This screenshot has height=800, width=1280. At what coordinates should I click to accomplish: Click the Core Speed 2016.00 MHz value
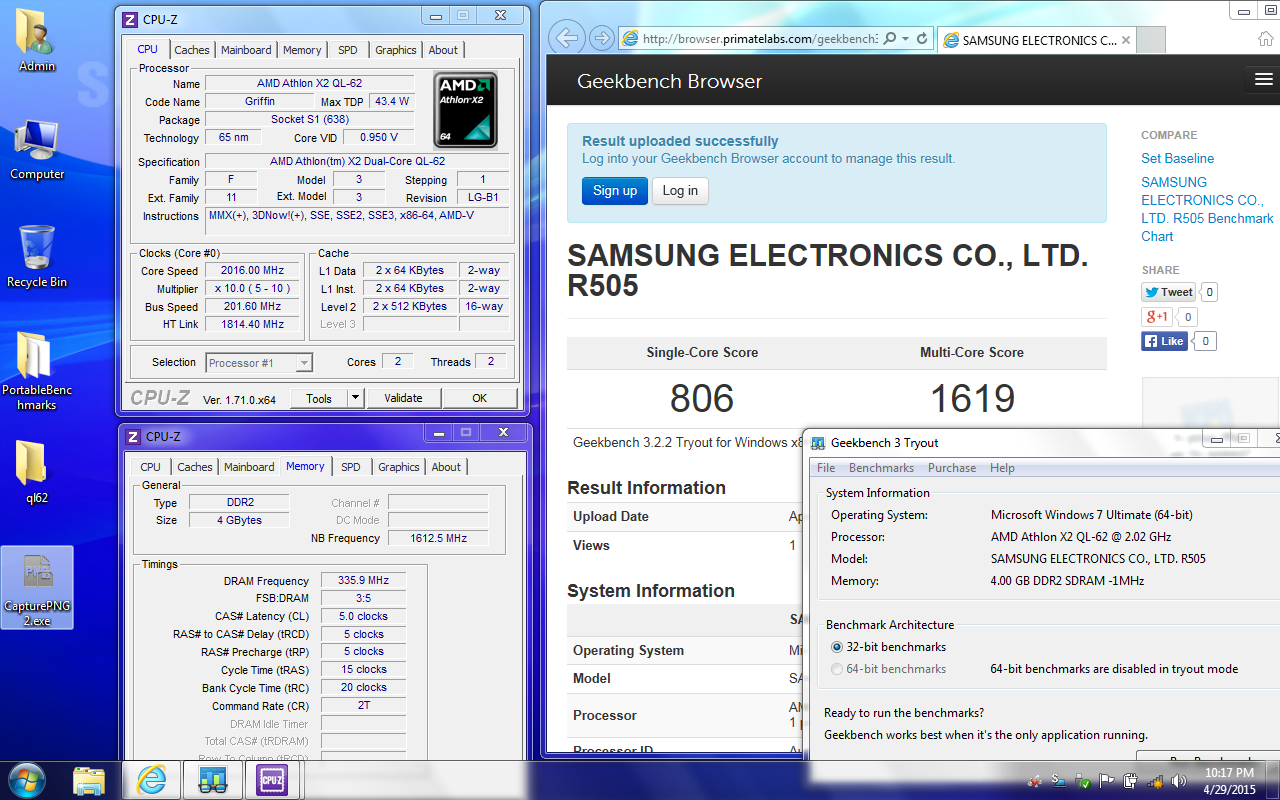(x=253, y=271)
